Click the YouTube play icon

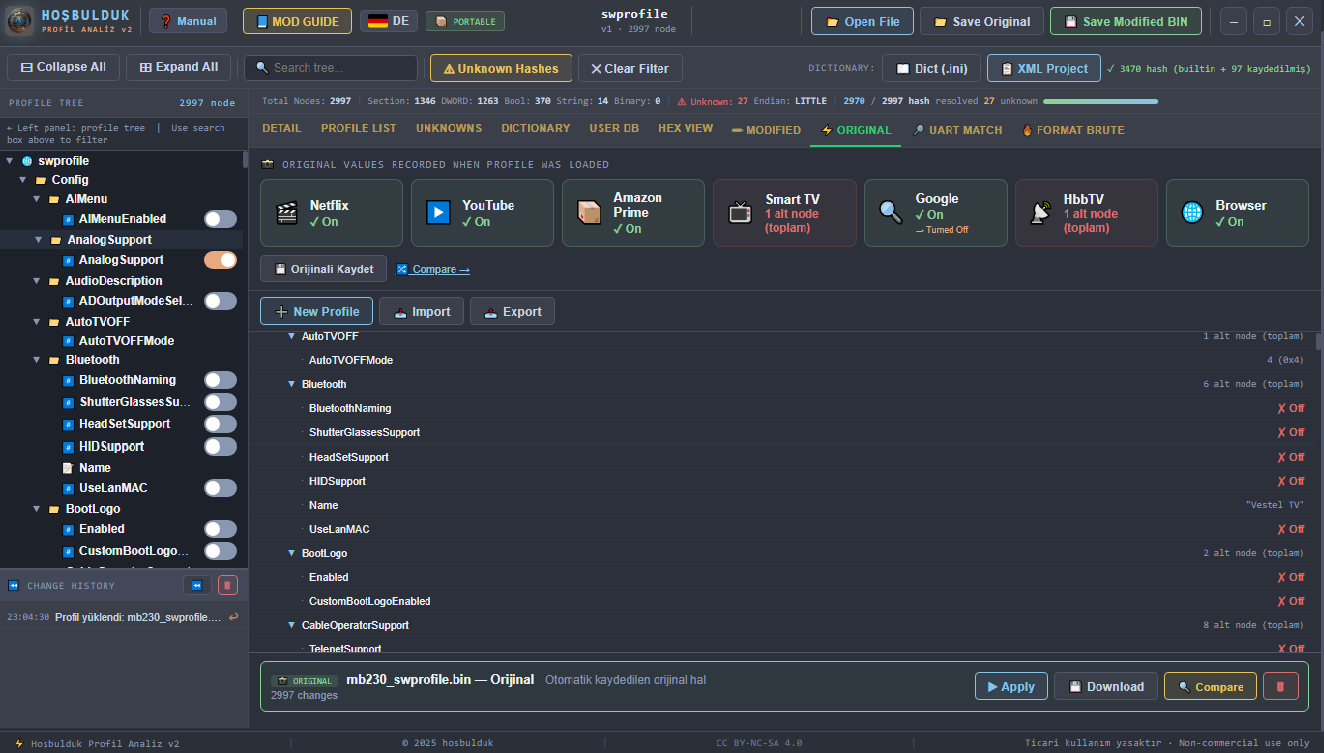[438, 212]
